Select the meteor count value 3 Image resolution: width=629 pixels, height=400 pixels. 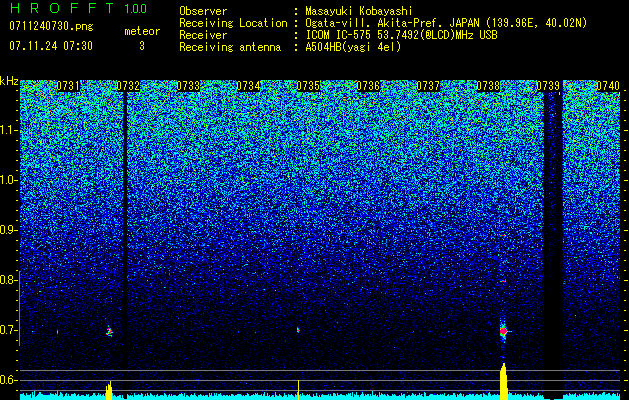[x=142, y=46]
